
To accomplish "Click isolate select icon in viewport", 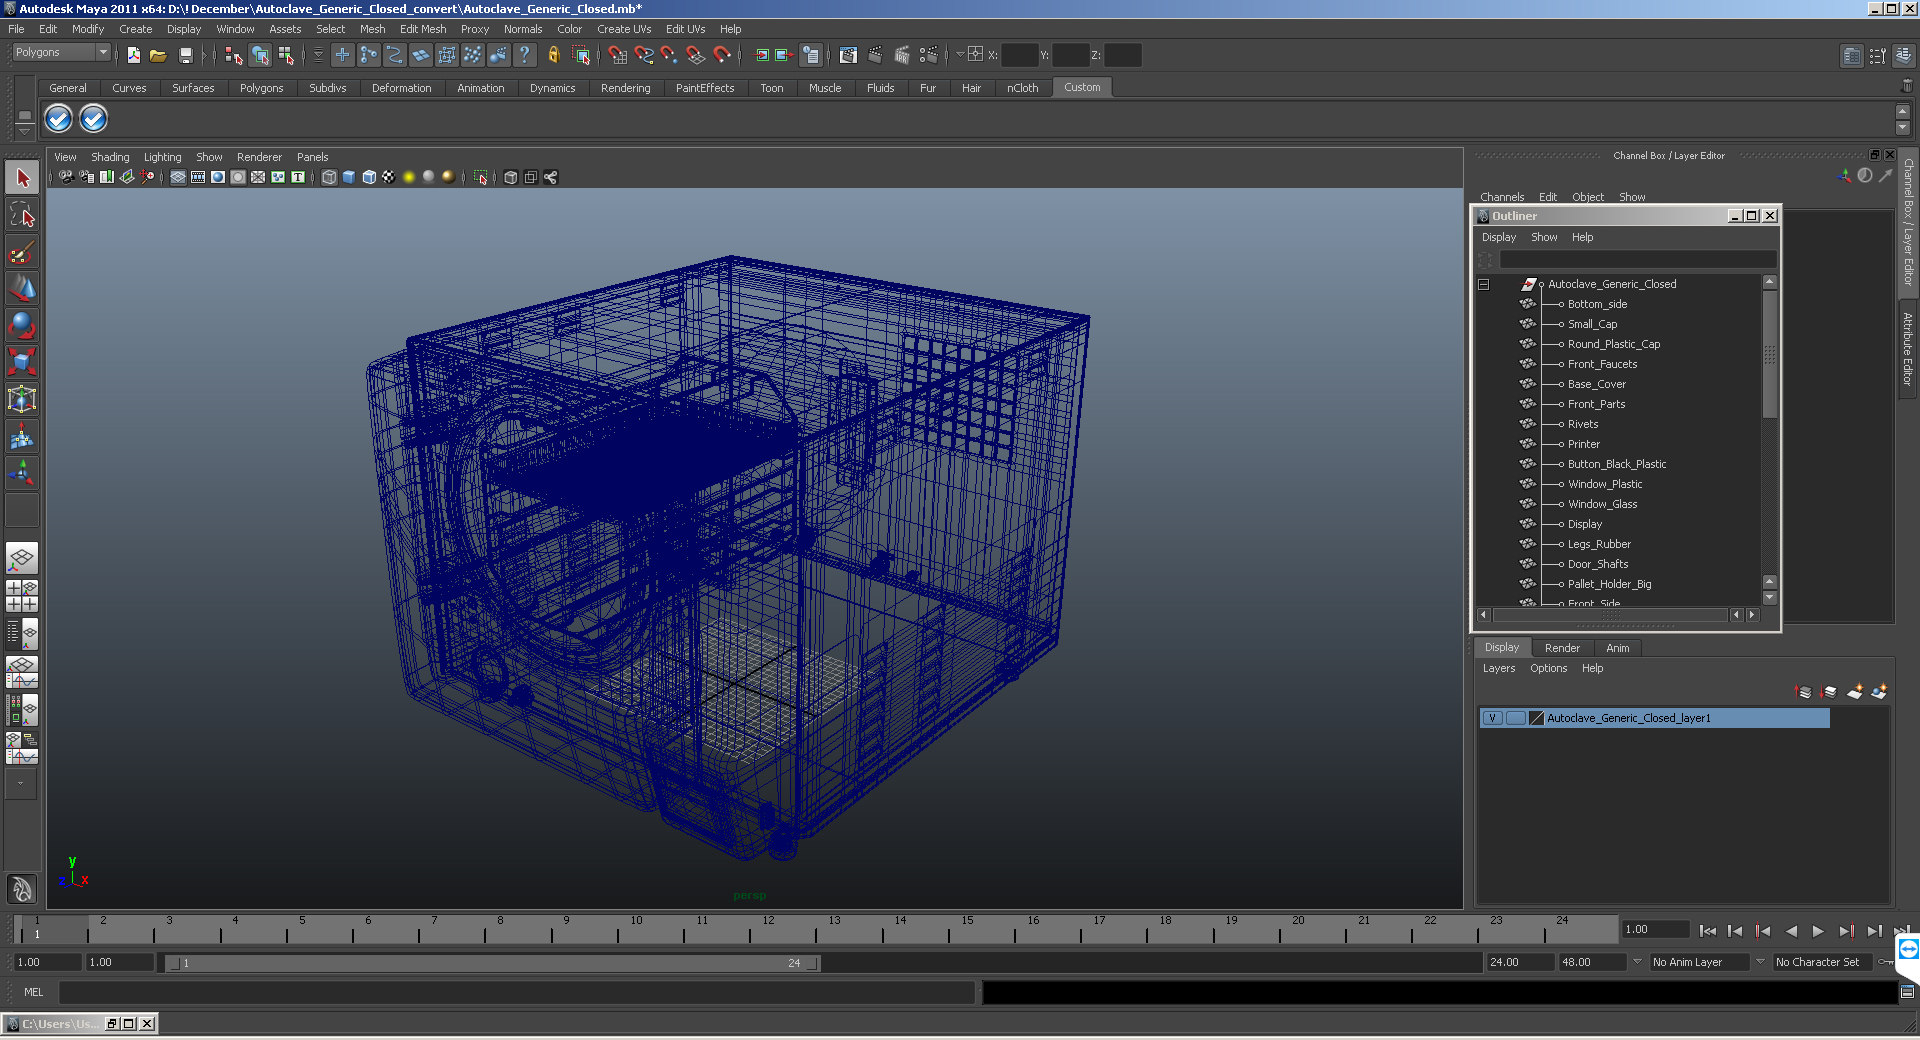I will coord(481,177).
